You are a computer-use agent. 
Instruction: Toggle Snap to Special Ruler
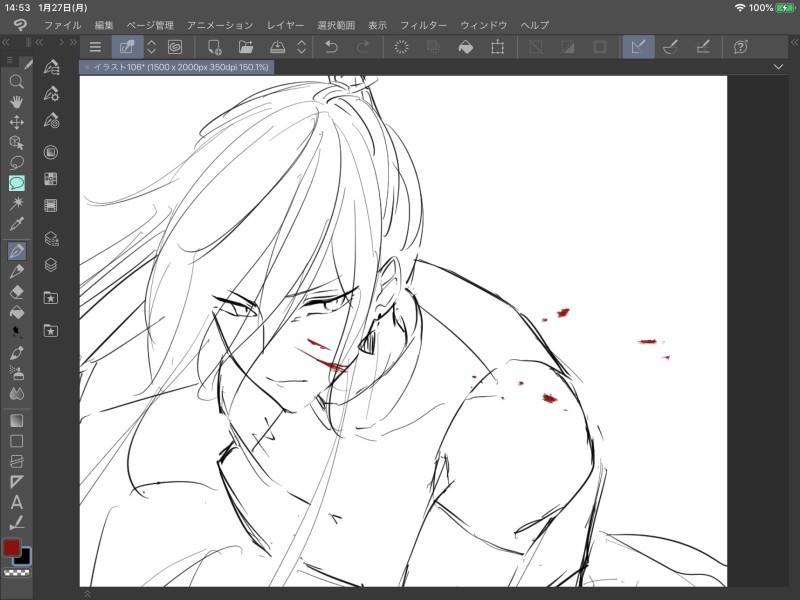point(670,47)
